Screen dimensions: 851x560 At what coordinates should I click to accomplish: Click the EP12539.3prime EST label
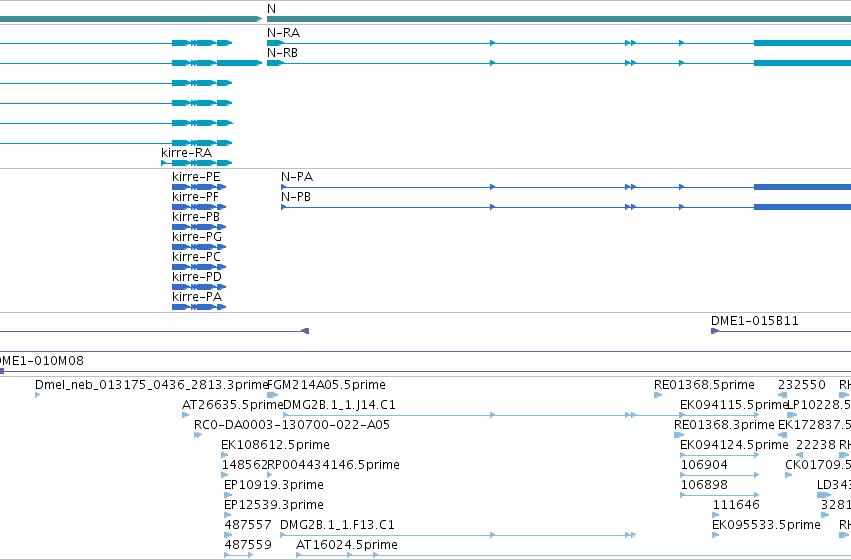pyautogui.click(x=274, y=505)
